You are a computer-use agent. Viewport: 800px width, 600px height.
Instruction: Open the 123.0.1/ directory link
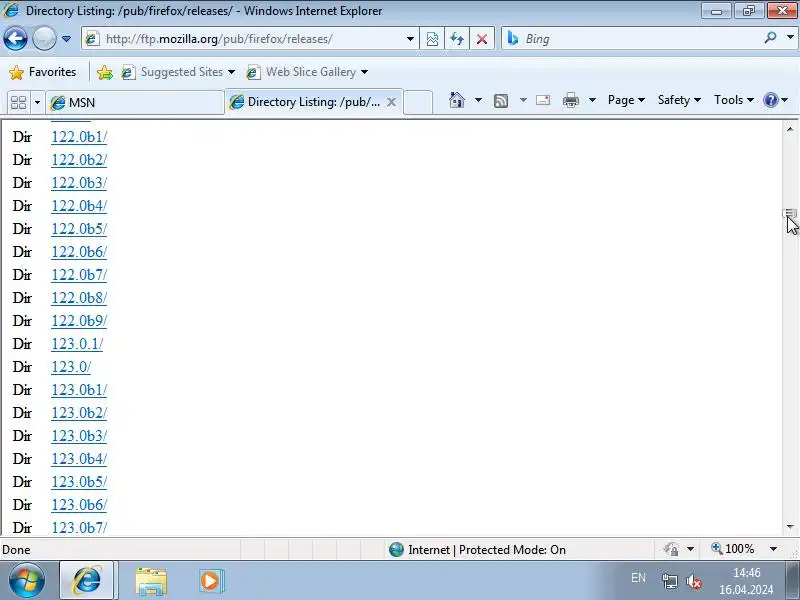click(77, 343)
